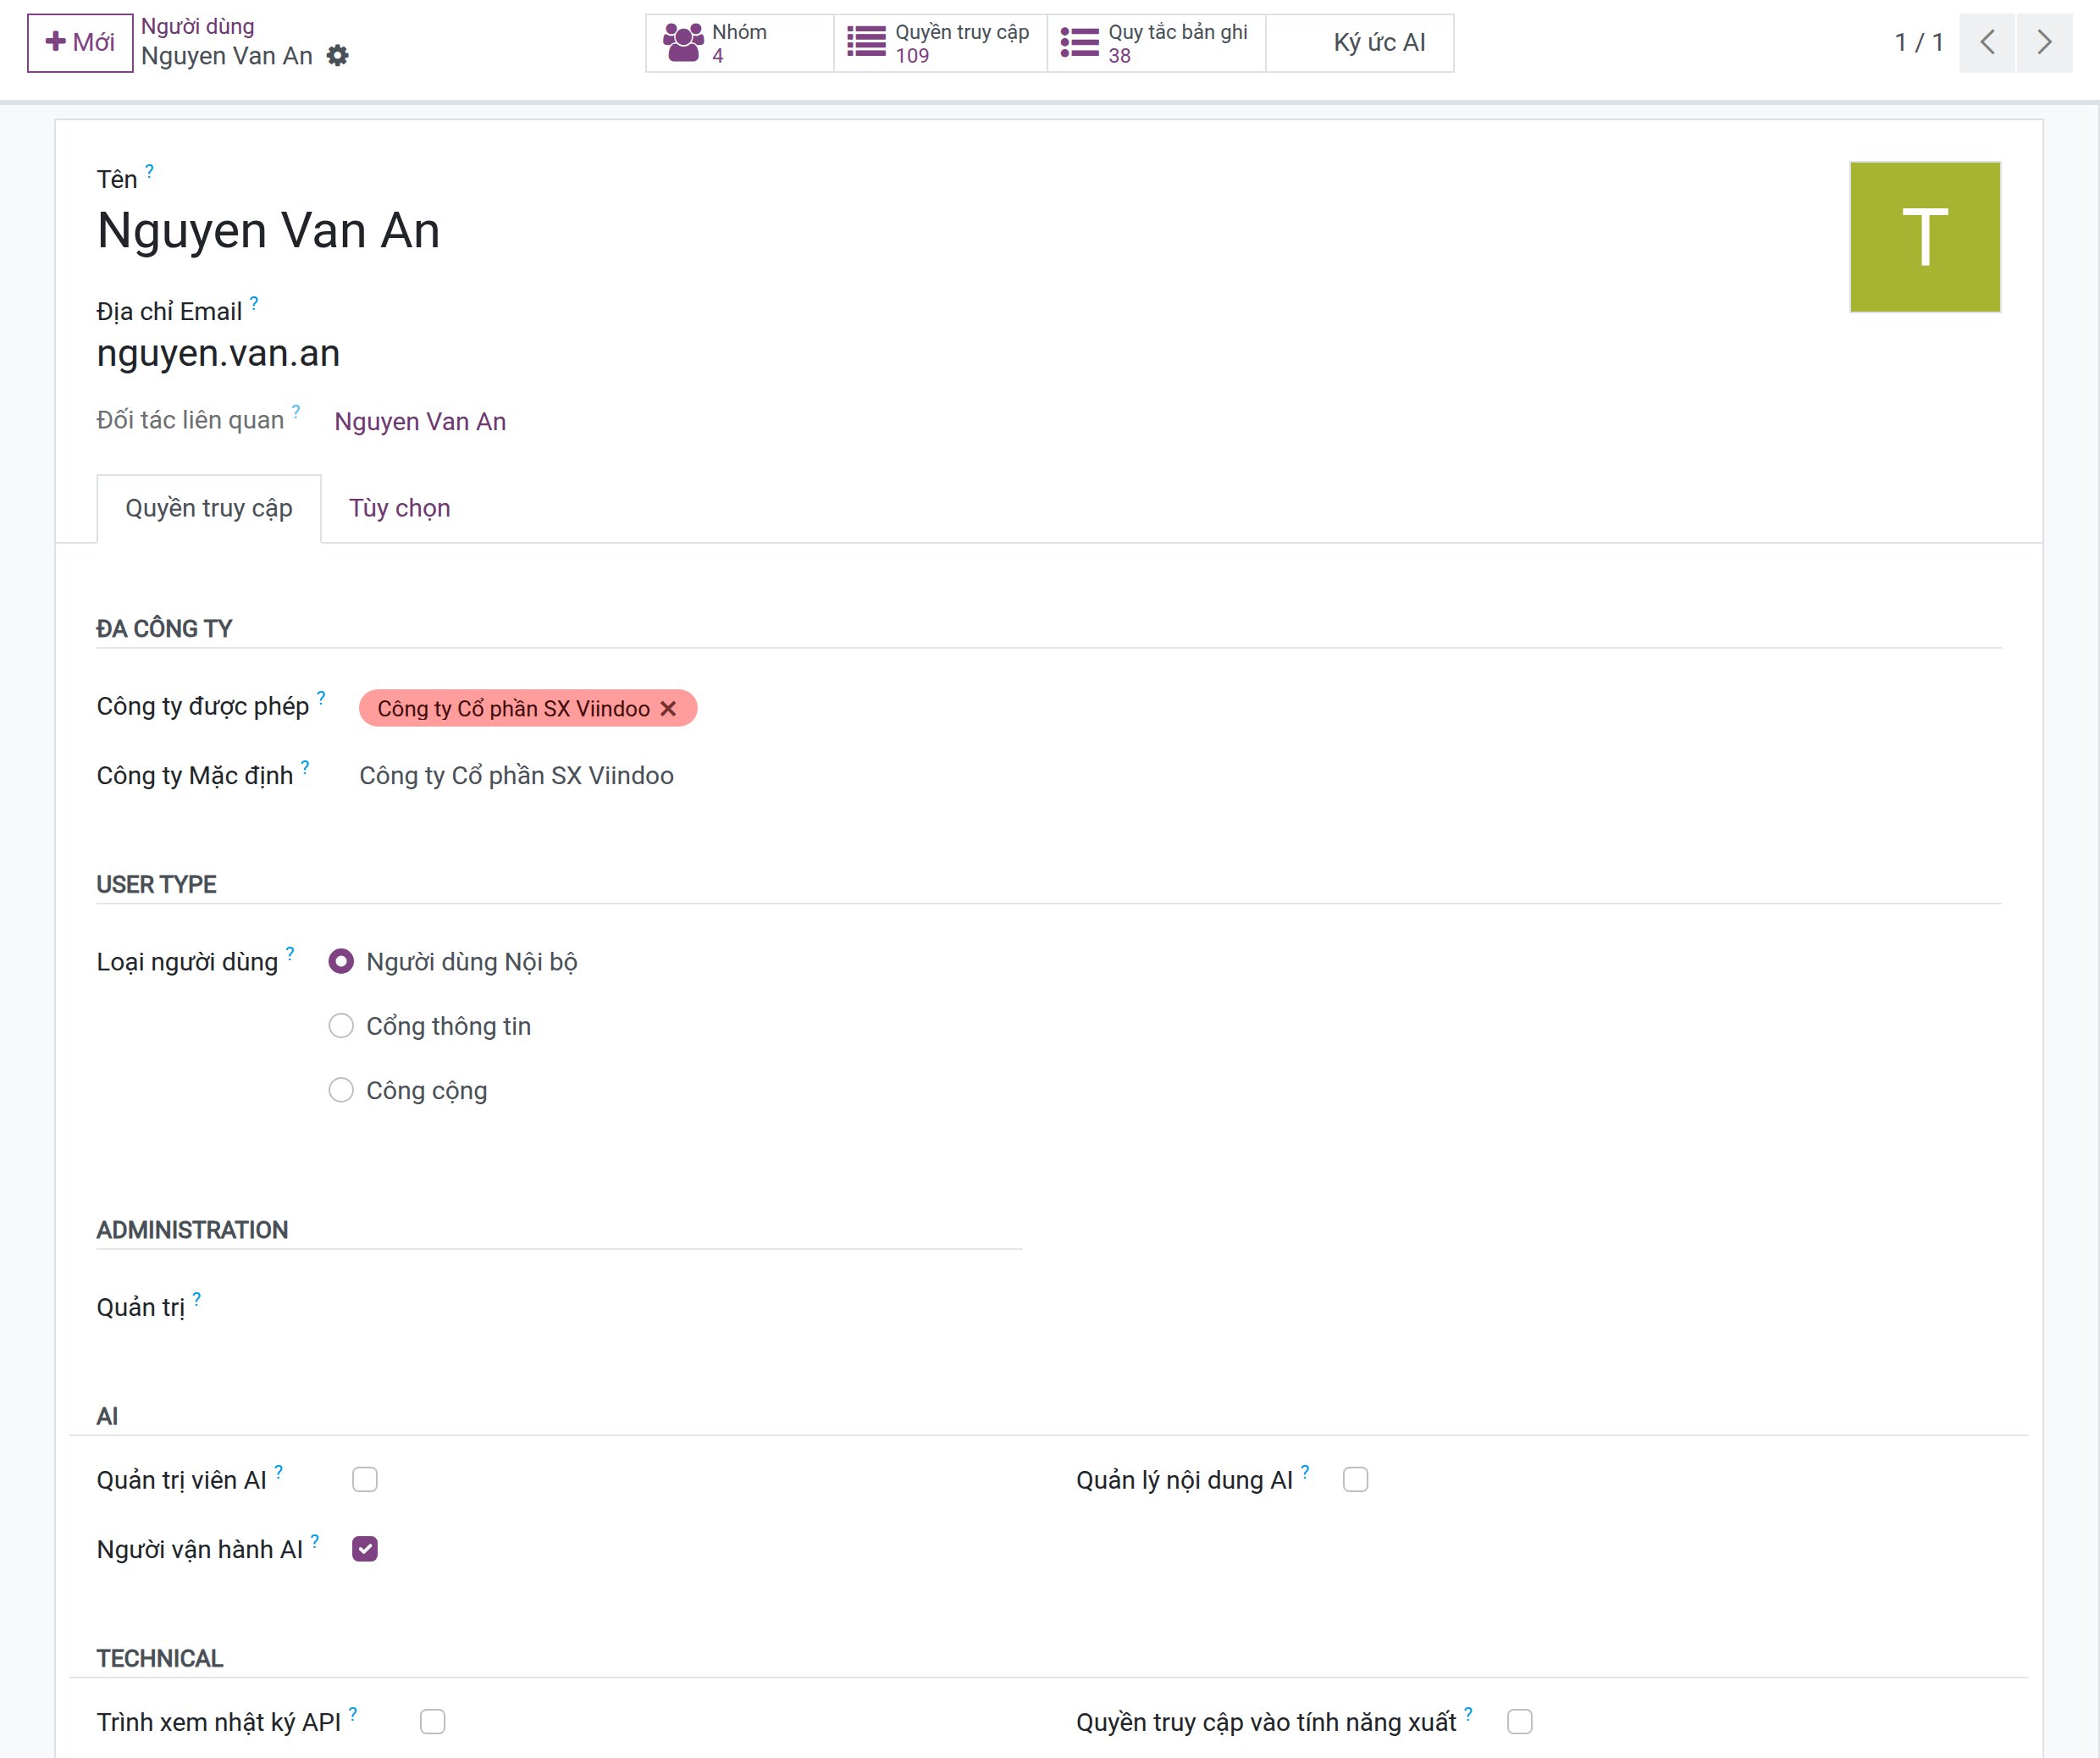Show help tooltip for Địa chỉ Email
This screenshot has width=2100, height=1758.
point(254,303)
